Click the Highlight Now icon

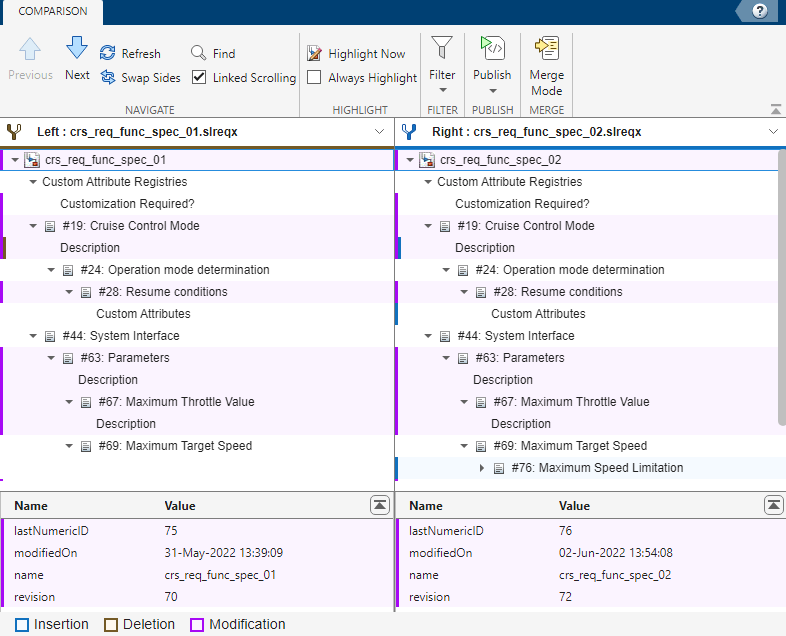315,54
